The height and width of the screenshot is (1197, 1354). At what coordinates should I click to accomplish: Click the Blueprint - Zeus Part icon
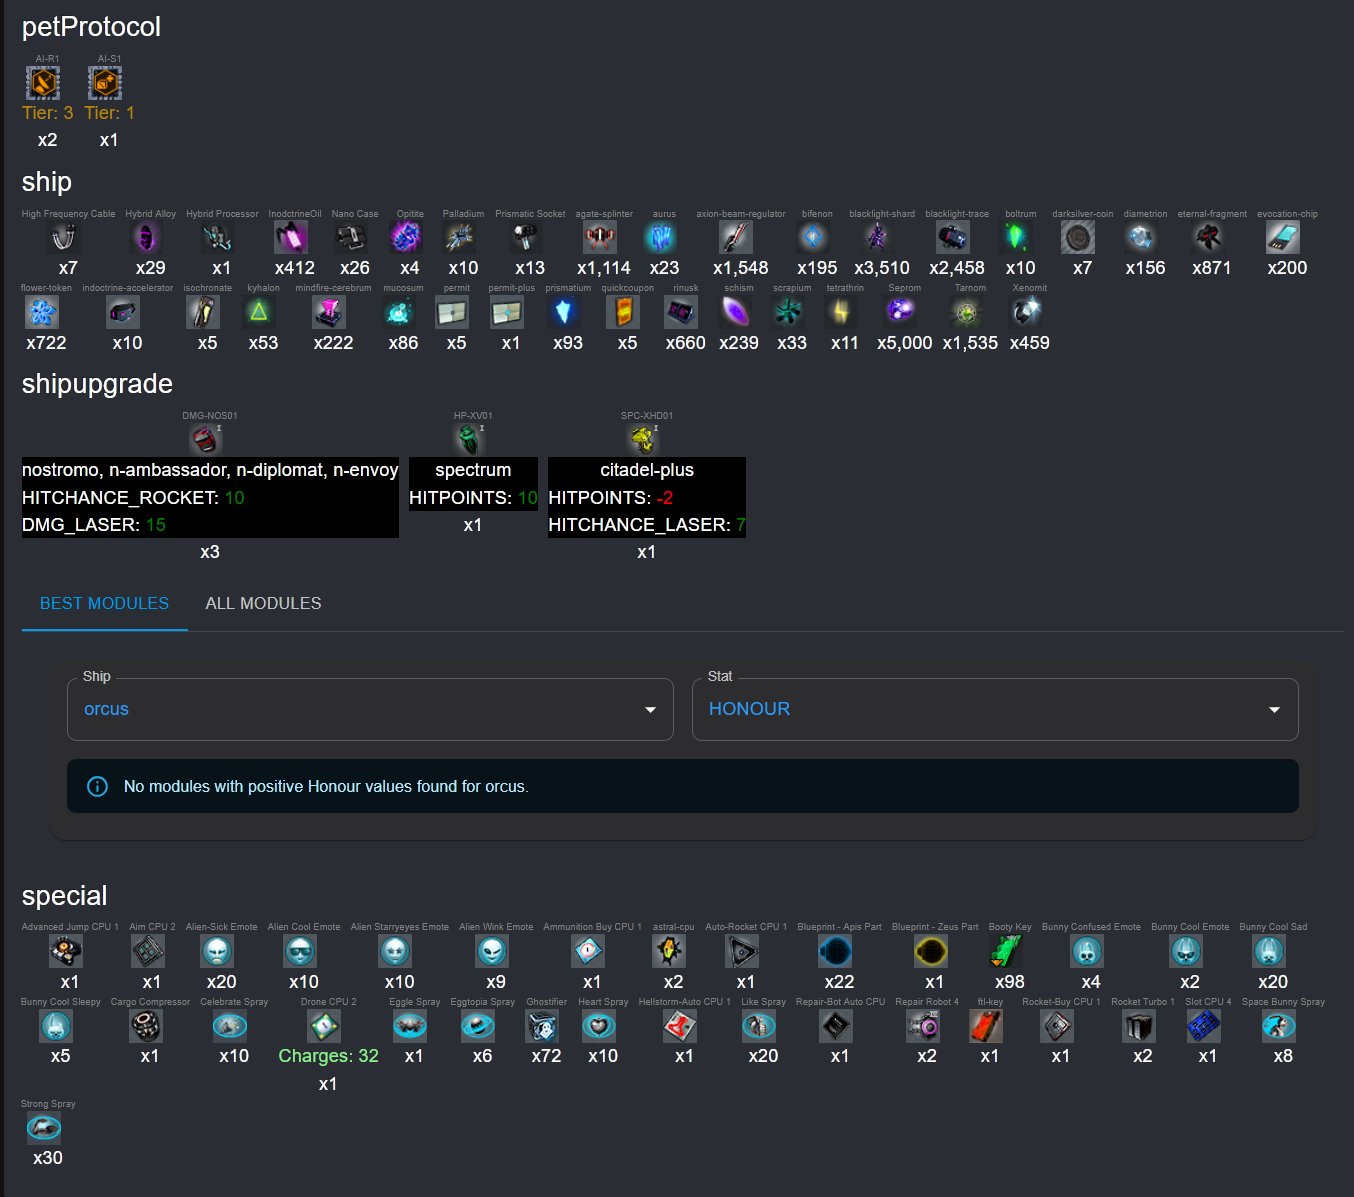click(x=931, y=951)
